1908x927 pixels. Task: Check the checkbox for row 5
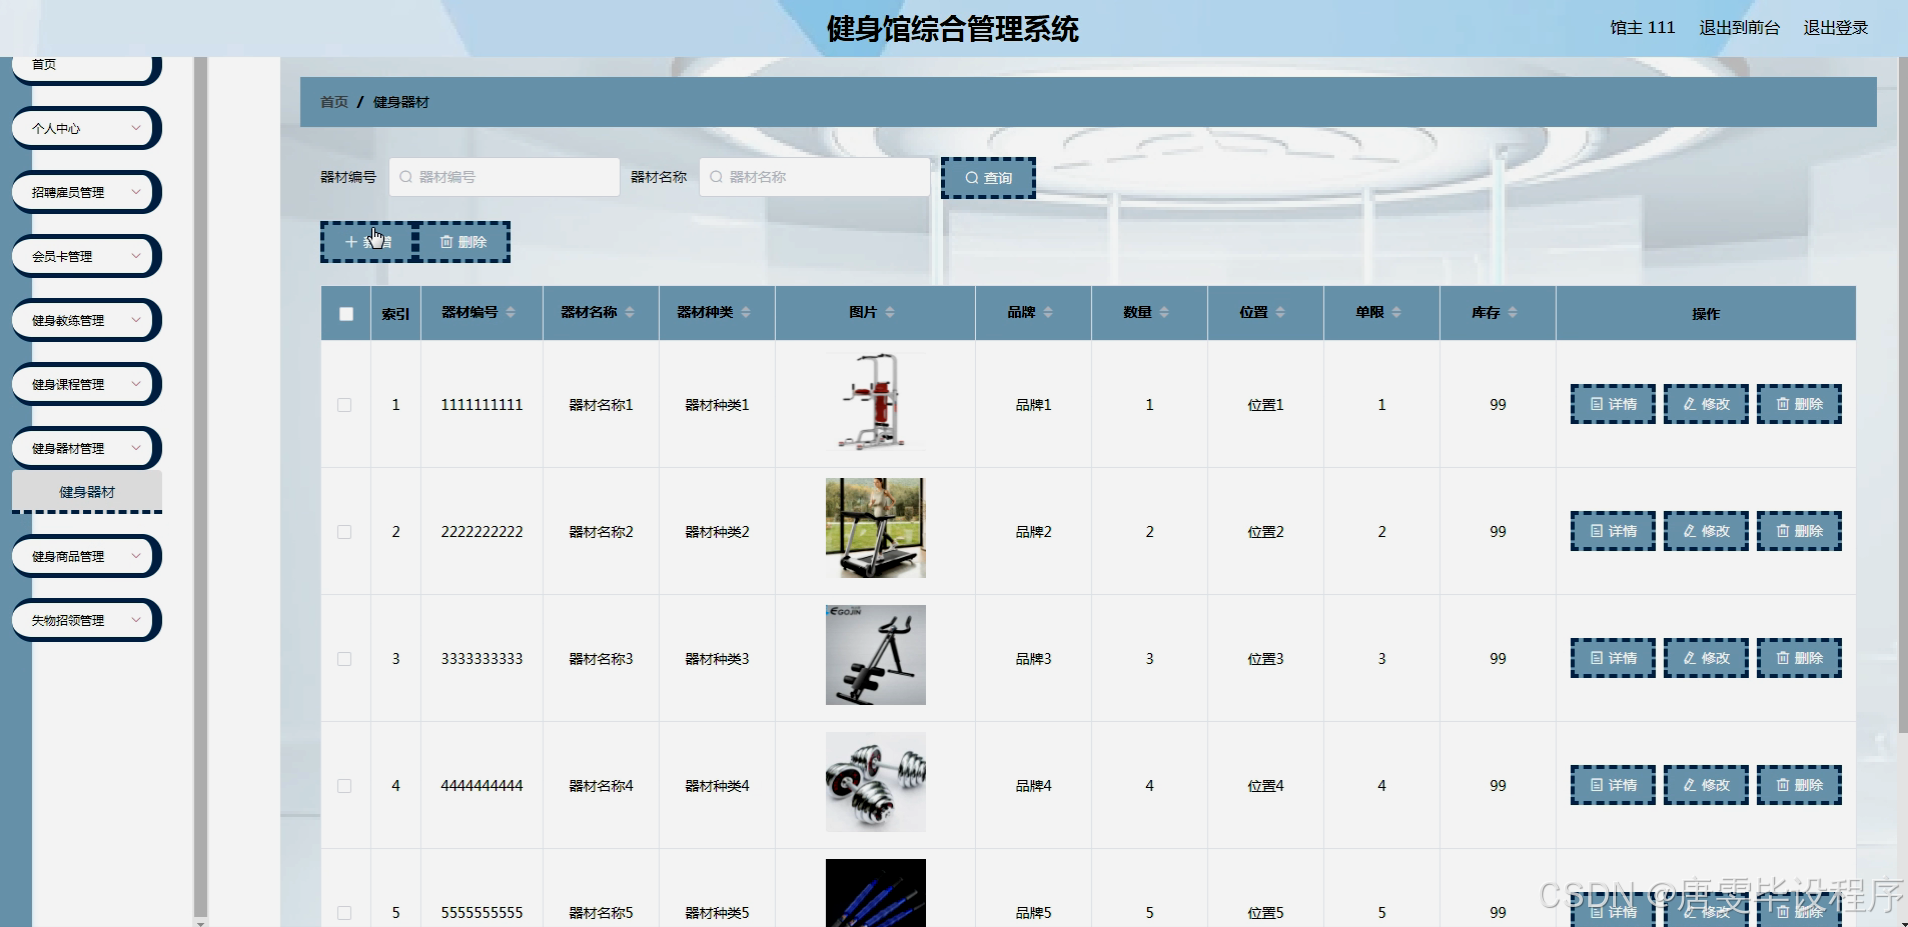345,913
